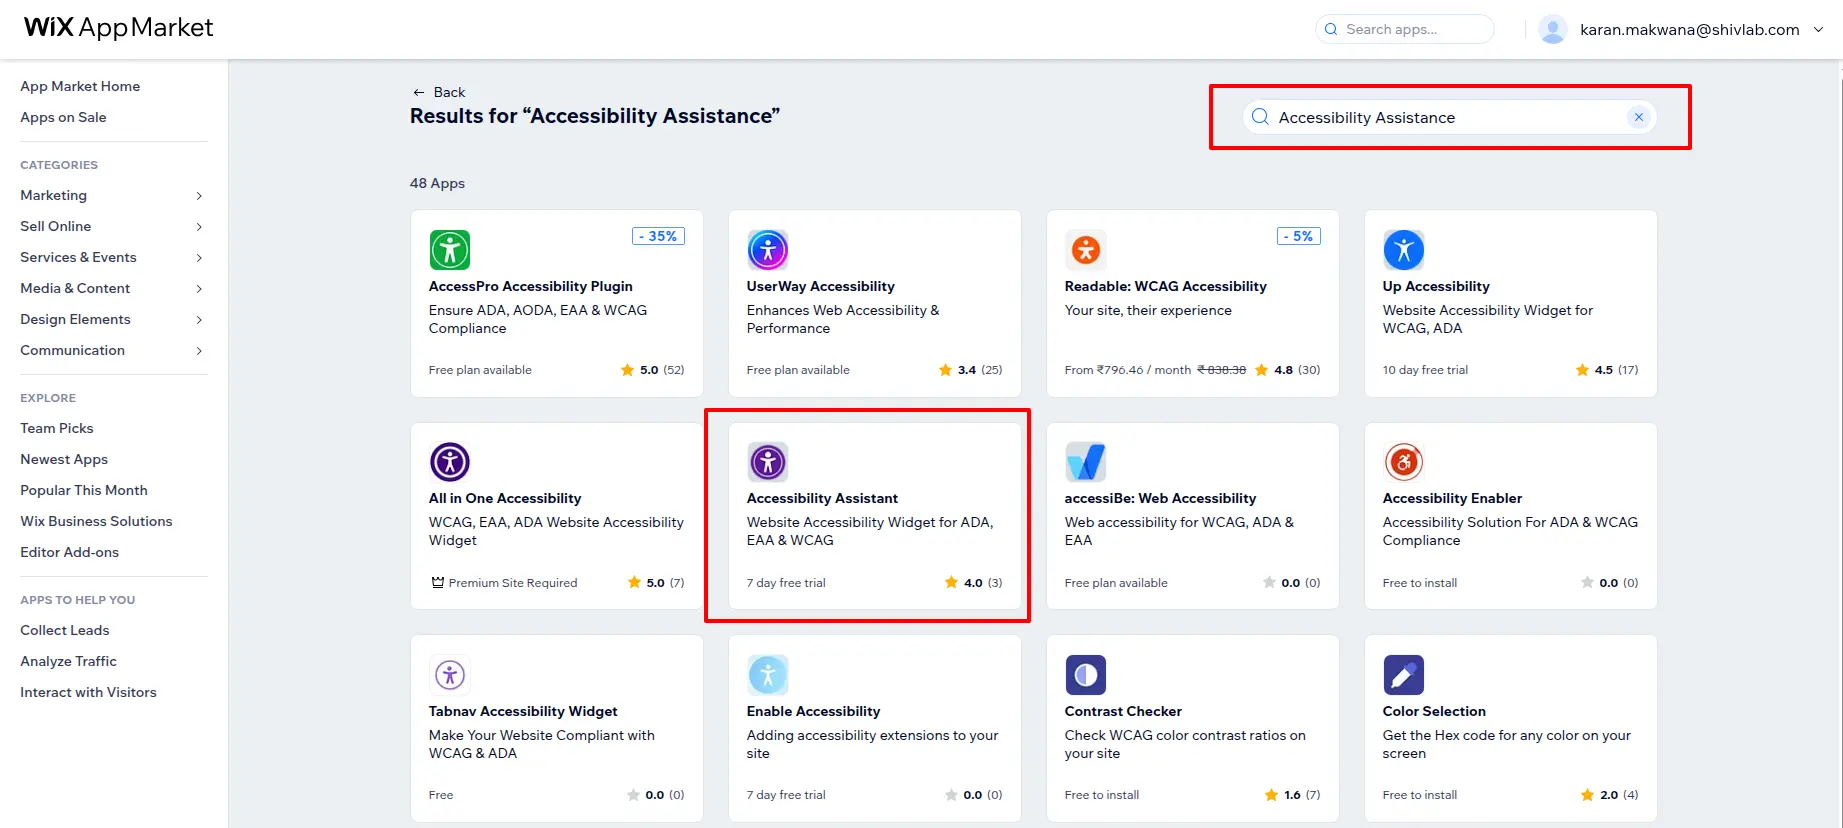
Task: Click the UserWay Accessibility app icon
Action: [767, 250]
